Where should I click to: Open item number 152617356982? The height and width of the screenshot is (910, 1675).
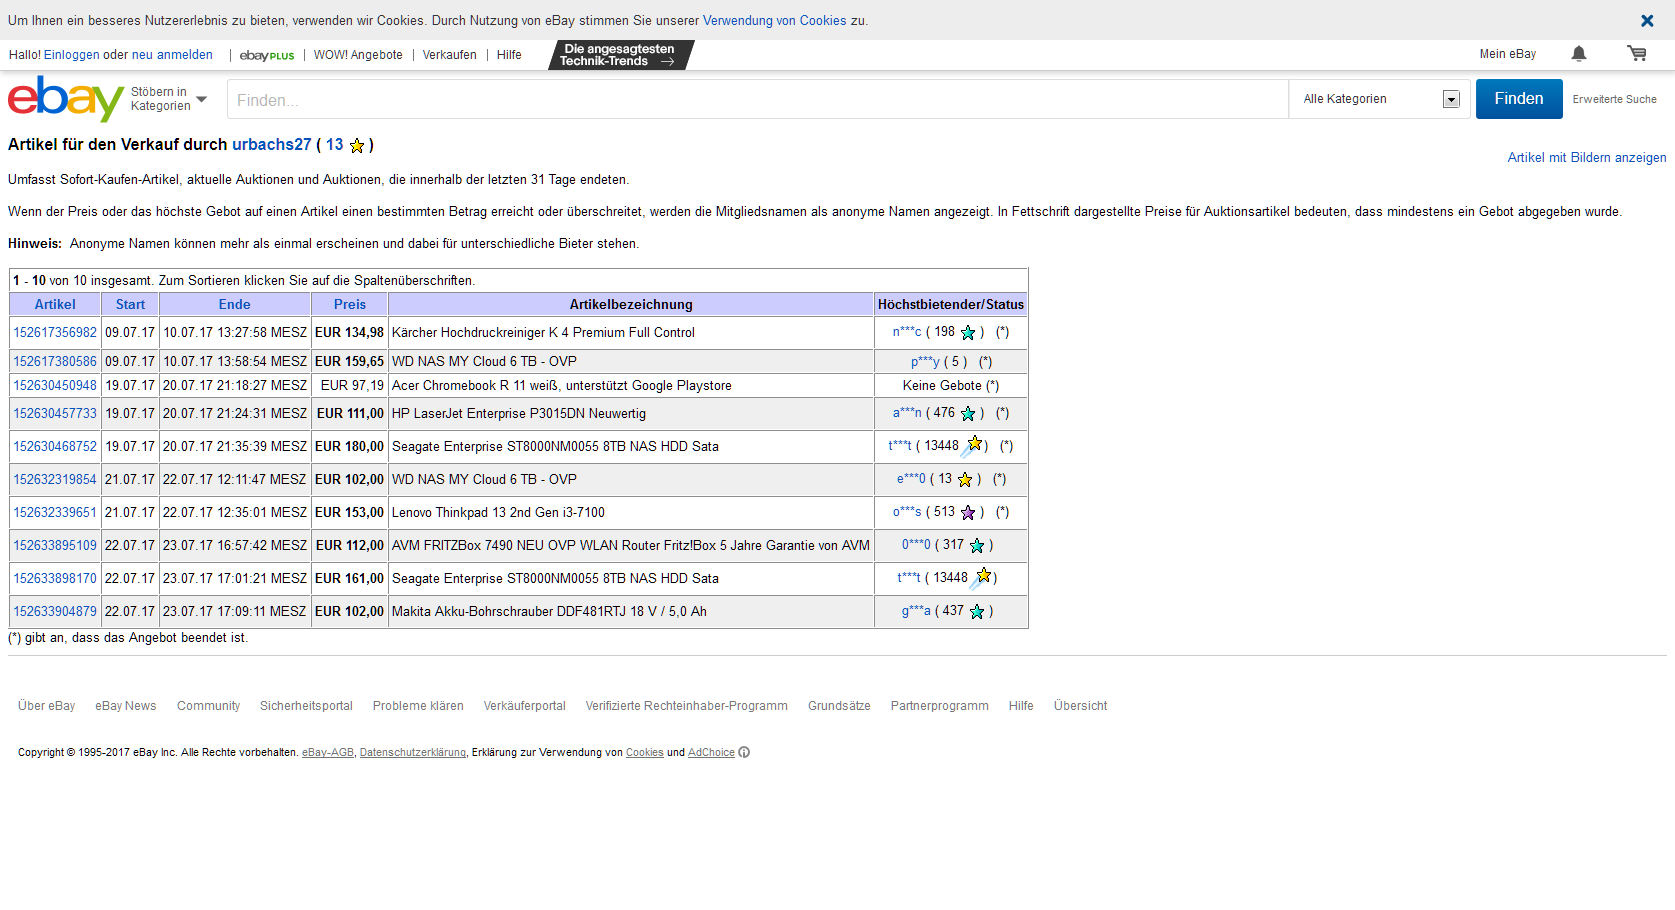click(55, 333)
